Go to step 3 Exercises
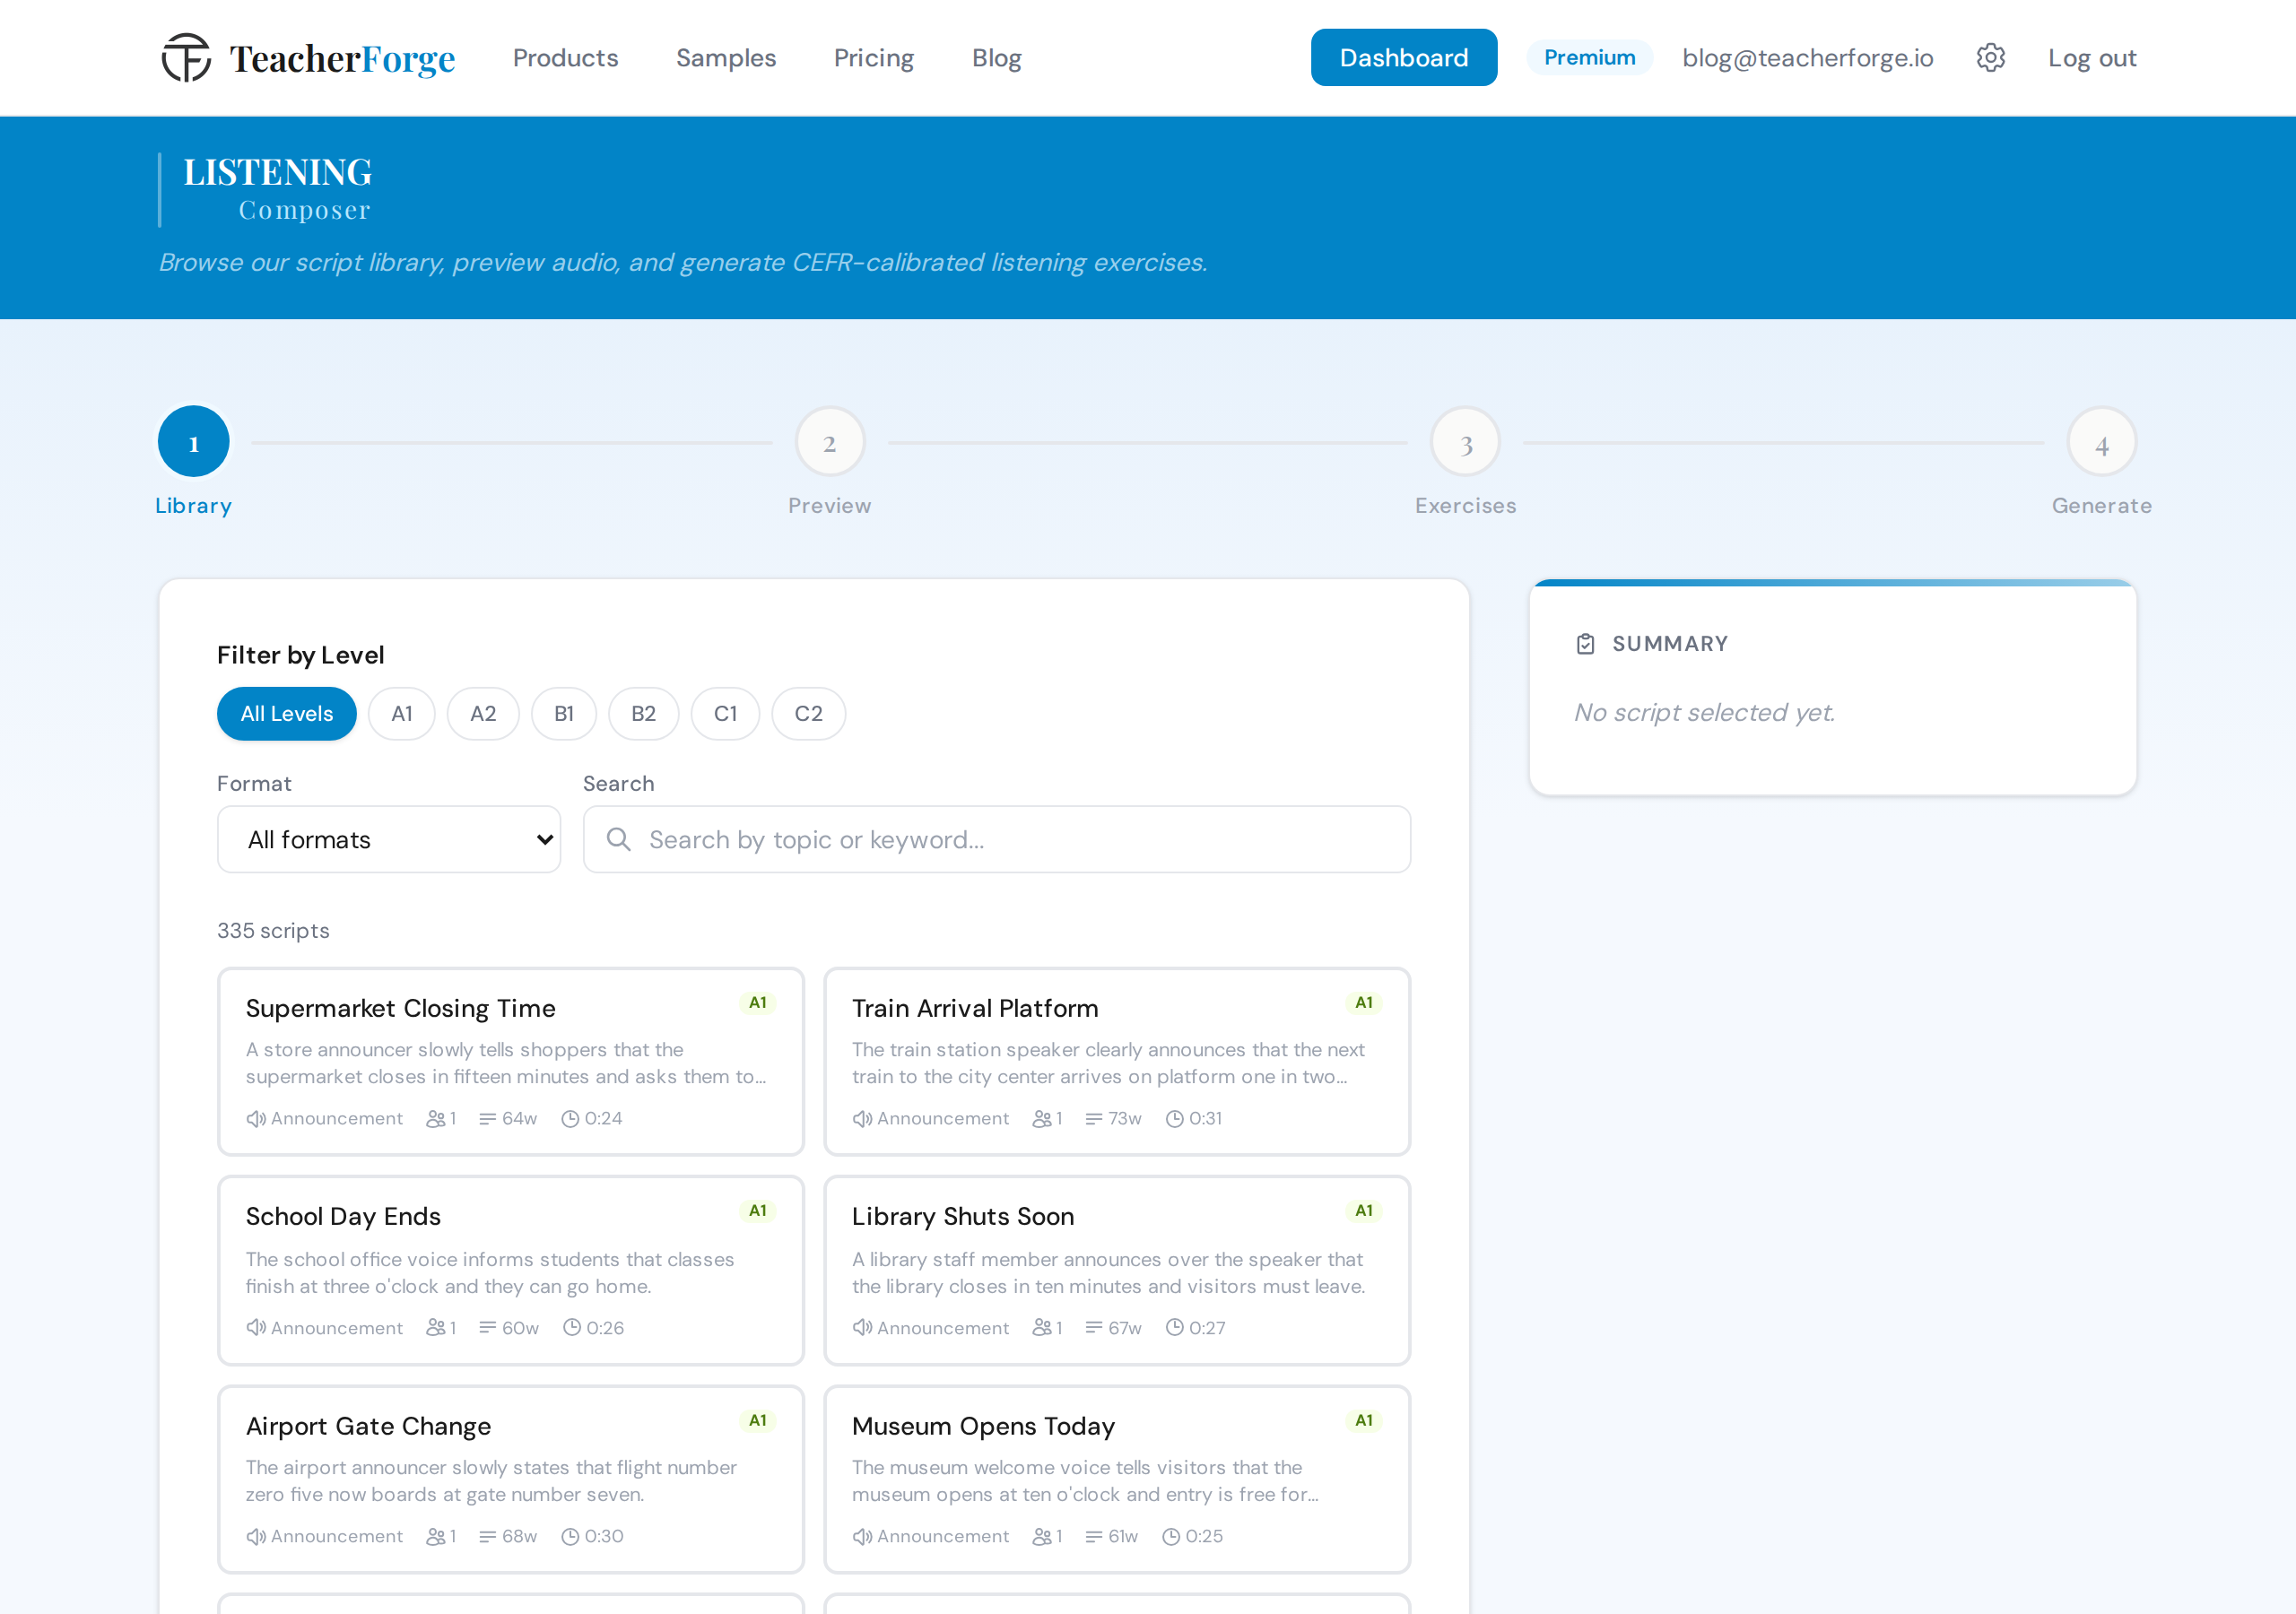This screenshot has height=1614, width=2296. pos(1465,442)
